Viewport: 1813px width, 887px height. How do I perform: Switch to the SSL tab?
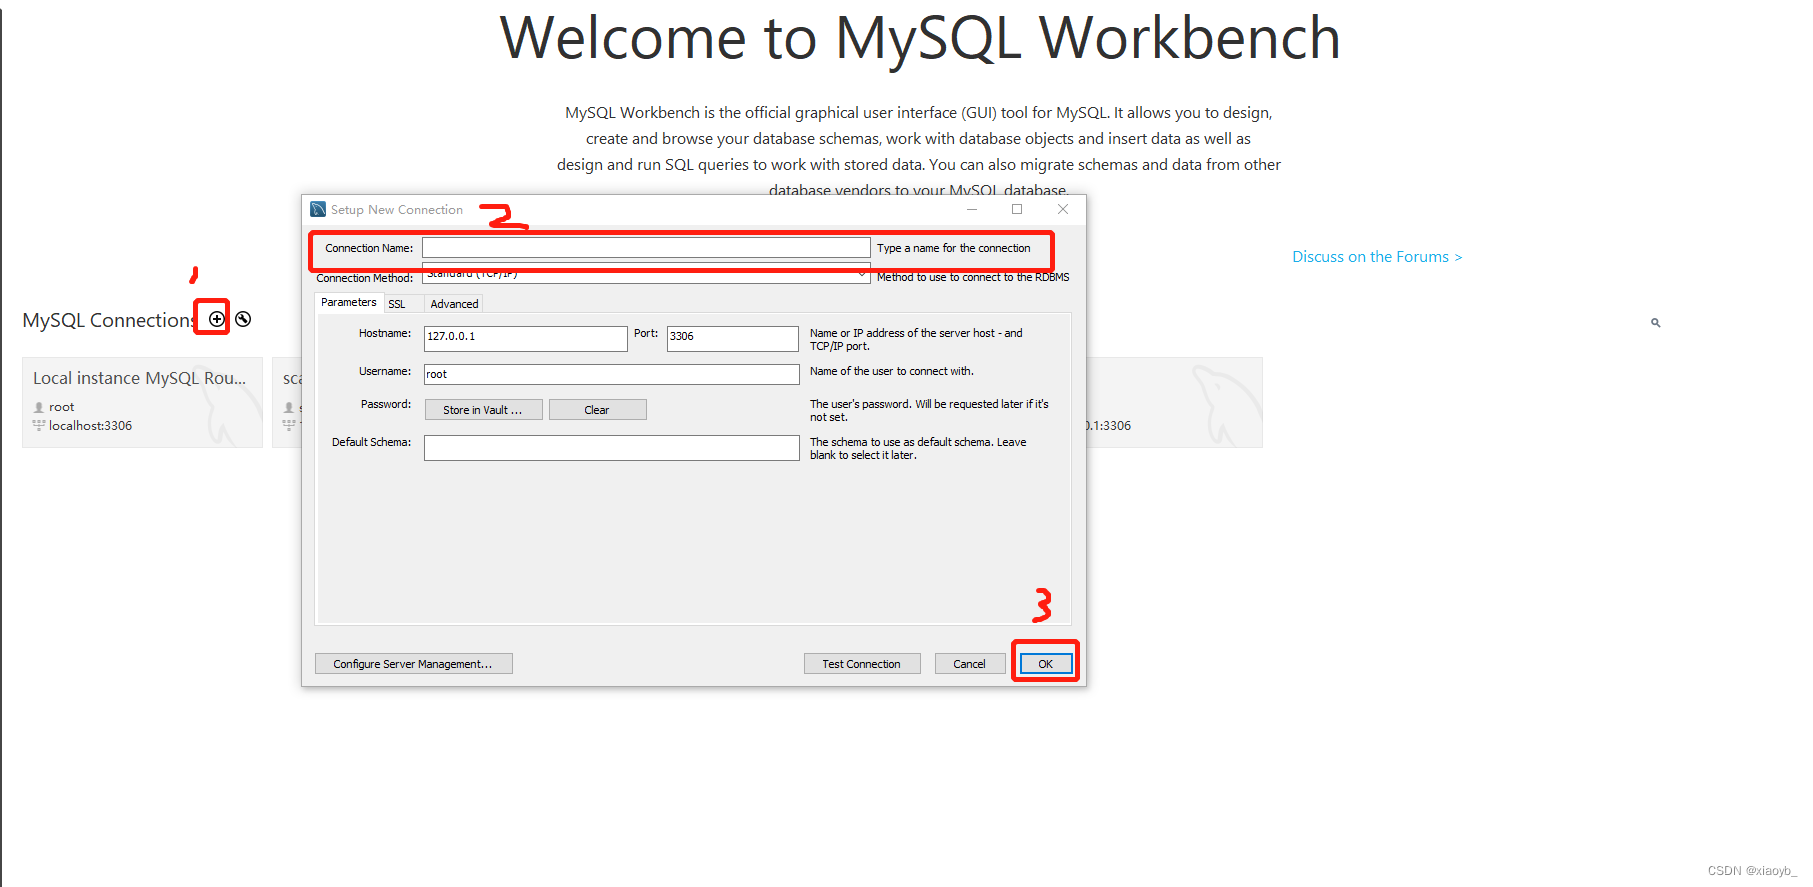397,304
